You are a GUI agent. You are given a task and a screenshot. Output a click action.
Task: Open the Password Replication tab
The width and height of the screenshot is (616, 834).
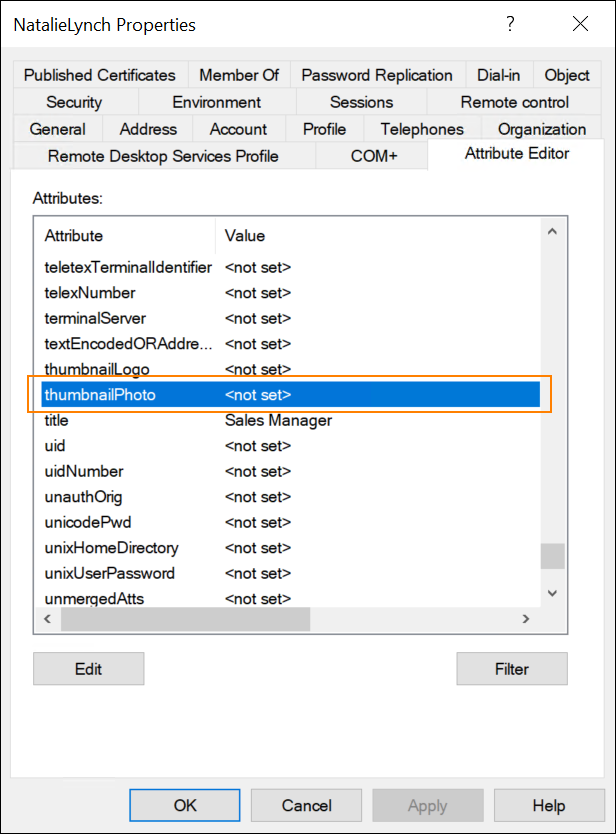tap(377, 74)
